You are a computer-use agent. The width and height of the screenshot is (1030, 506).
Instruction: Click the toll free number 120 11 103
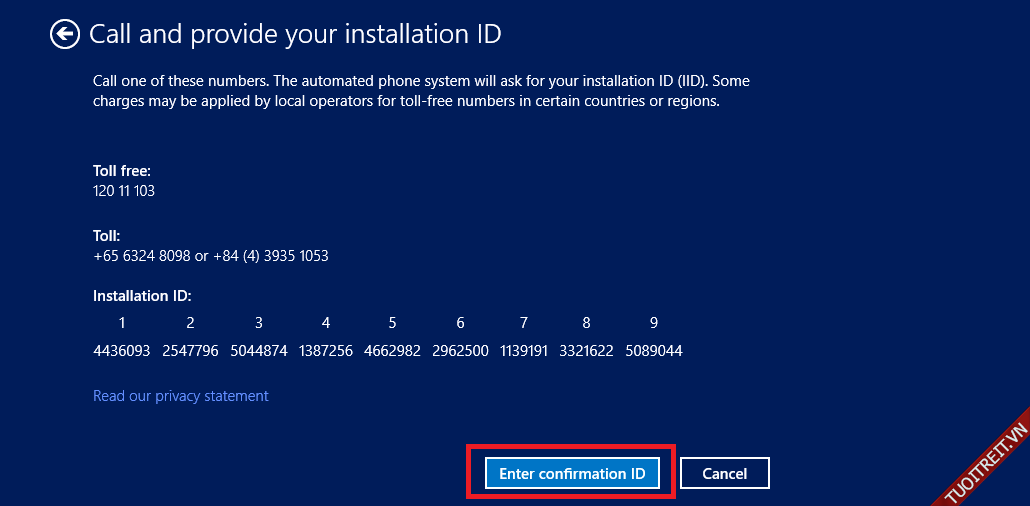pos(123,191)
